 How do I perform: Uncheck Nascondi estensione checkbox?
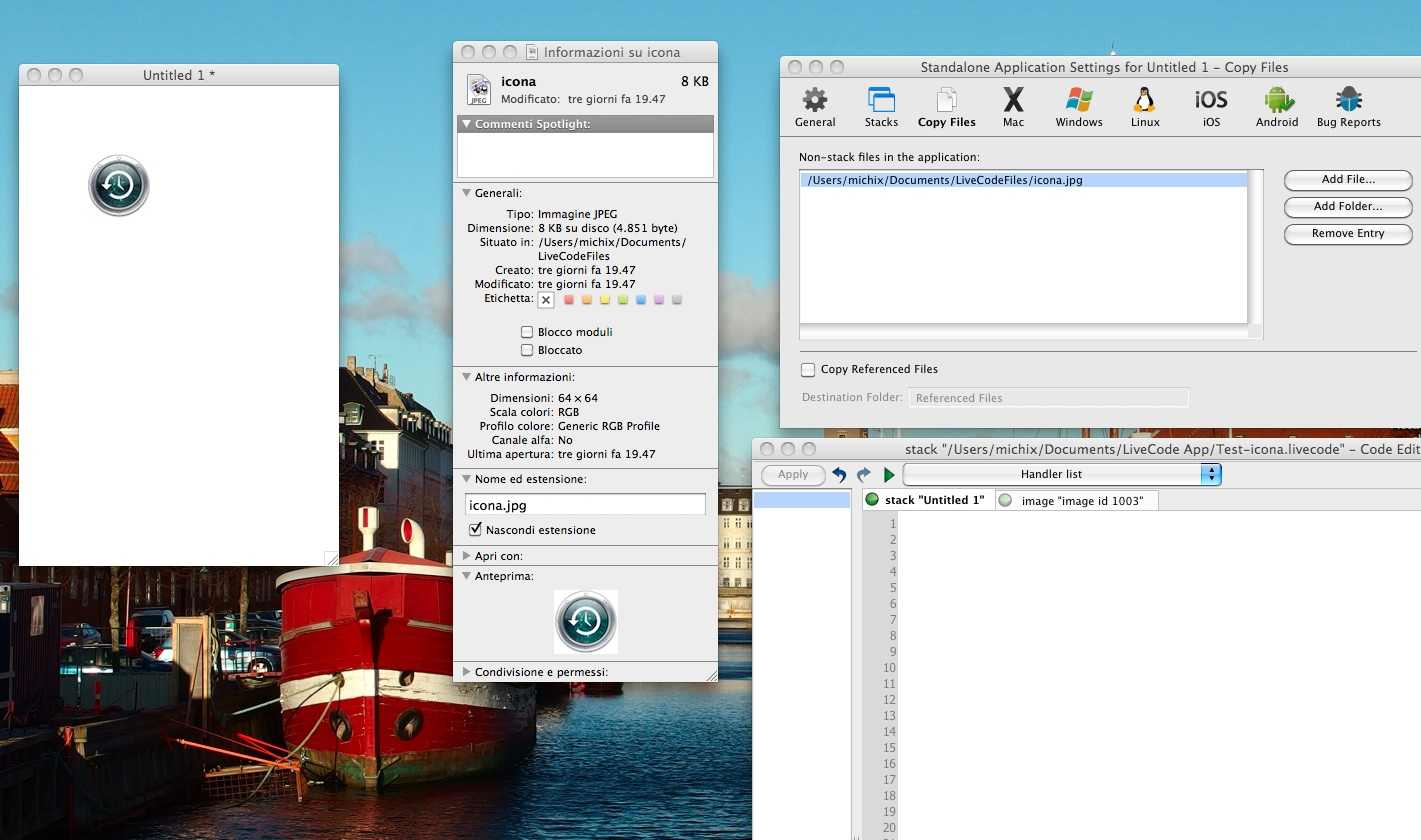476,530
